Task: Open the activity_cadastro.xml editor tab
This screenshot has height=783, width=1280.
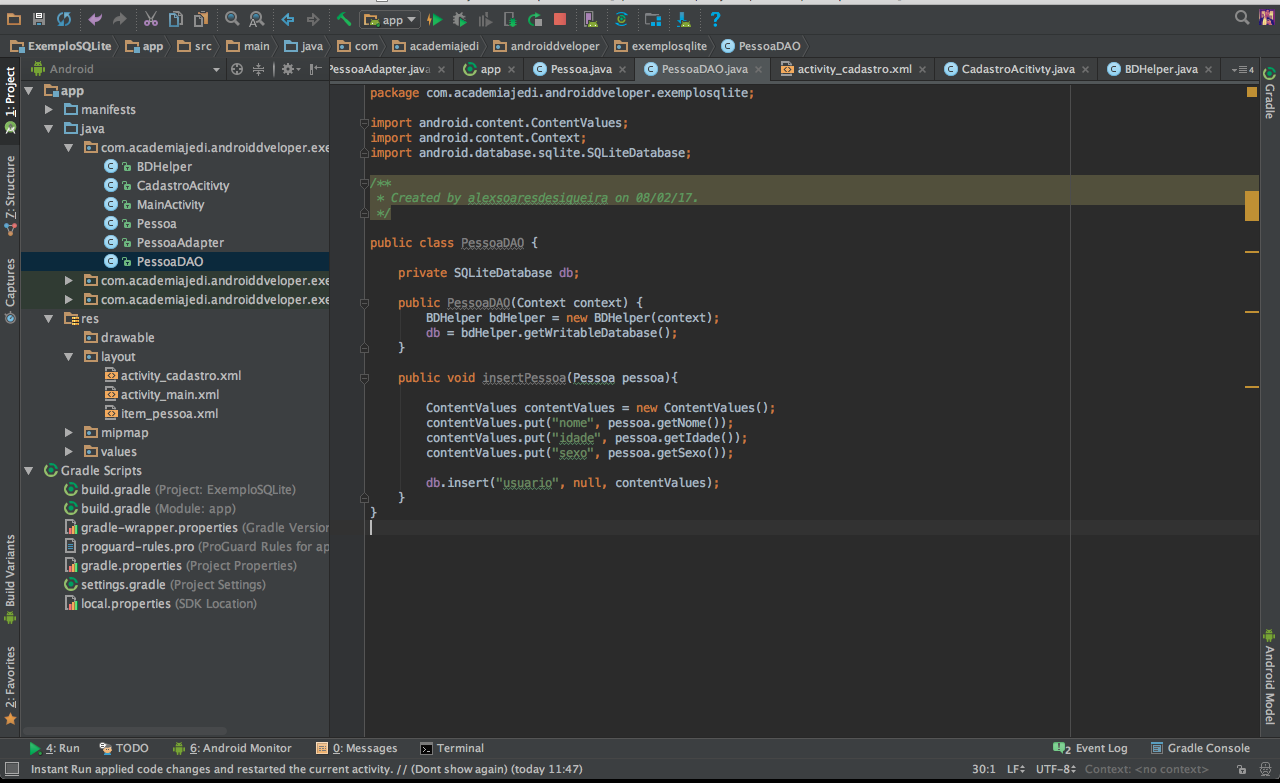Action: (853, 69)
